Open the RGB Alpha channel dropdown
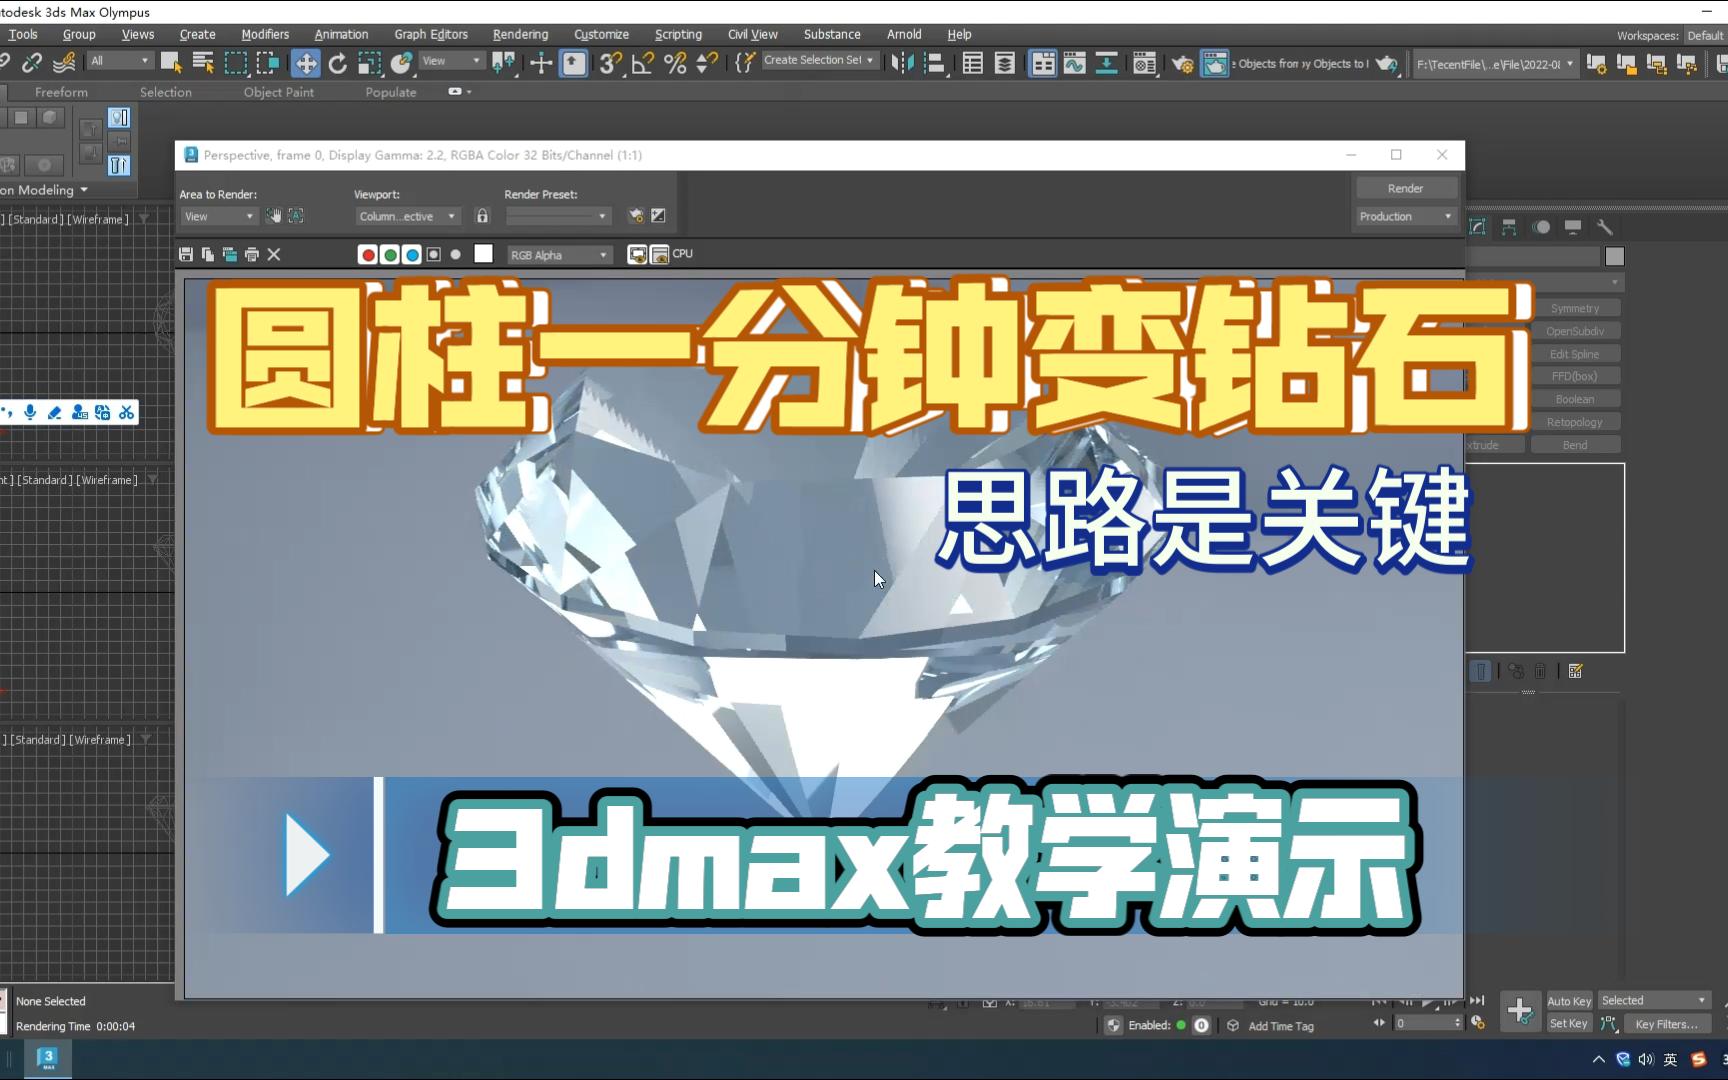The image size is (1728, 1080). click(x=559, y=255)
